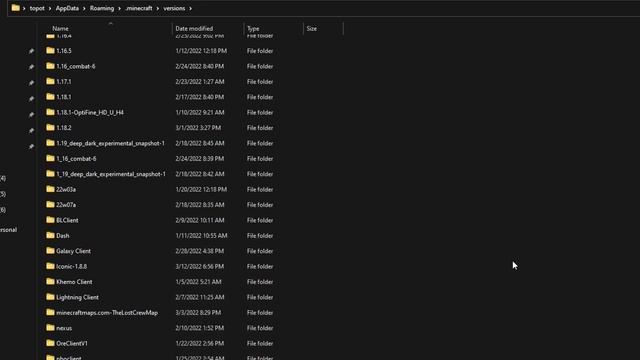The image size is (640, 360).
Task: Select the 22w03a folder icon
Action: 50,189
